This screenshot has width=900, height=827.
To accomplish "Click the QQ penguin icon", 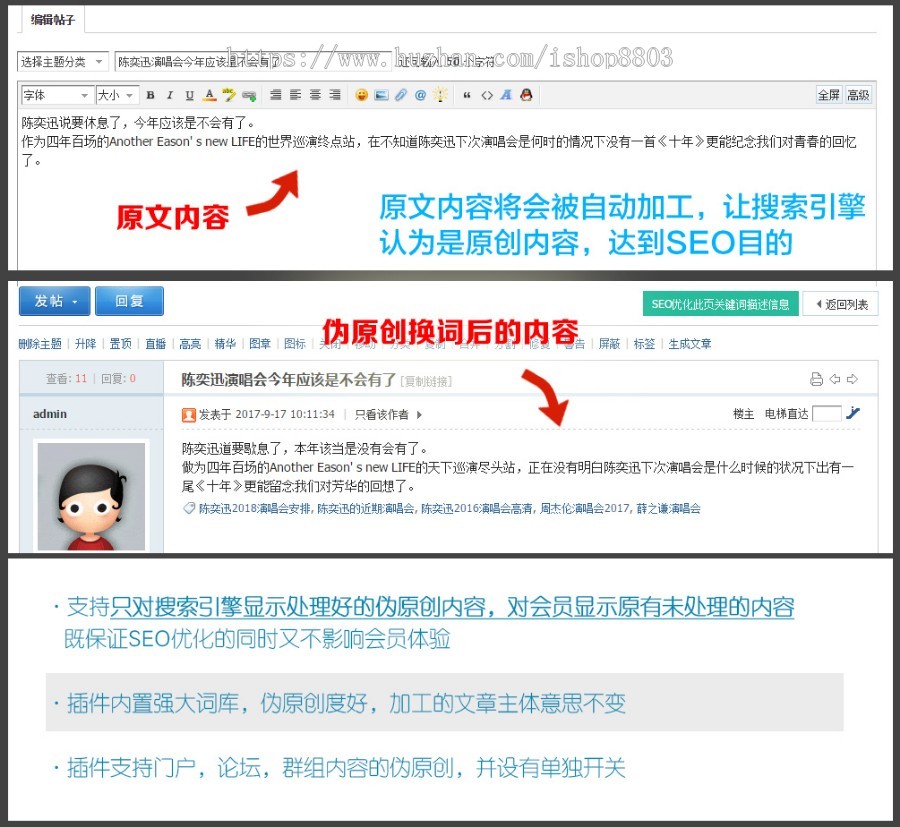I will coord(526,95).
